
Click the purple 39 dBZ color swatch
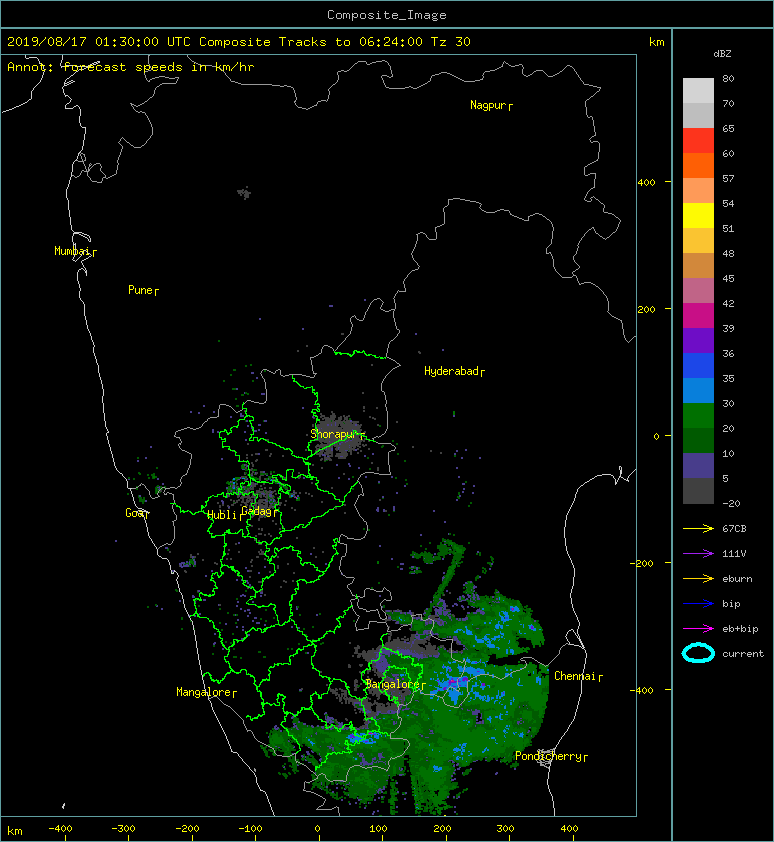click(698, 340)
